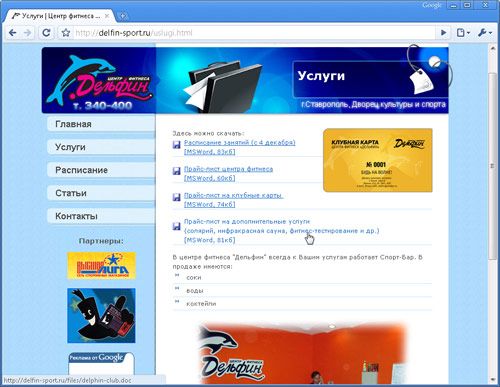Screen dimensions: 500x387
Task: Open the Контакты menu item
Action: [x=101, y=216]
